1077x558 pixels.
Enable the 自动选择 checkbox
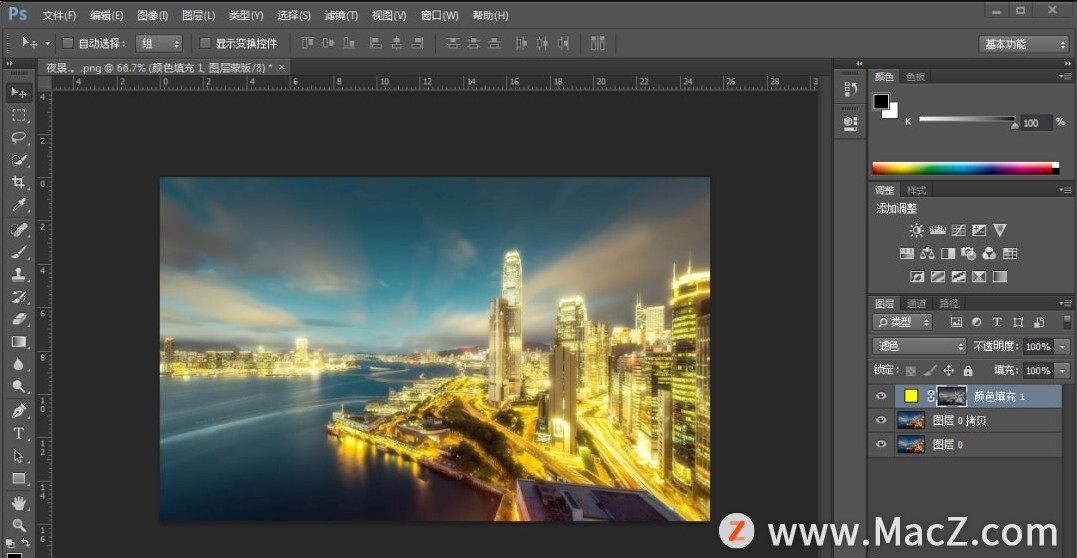(x=67, y=43)
